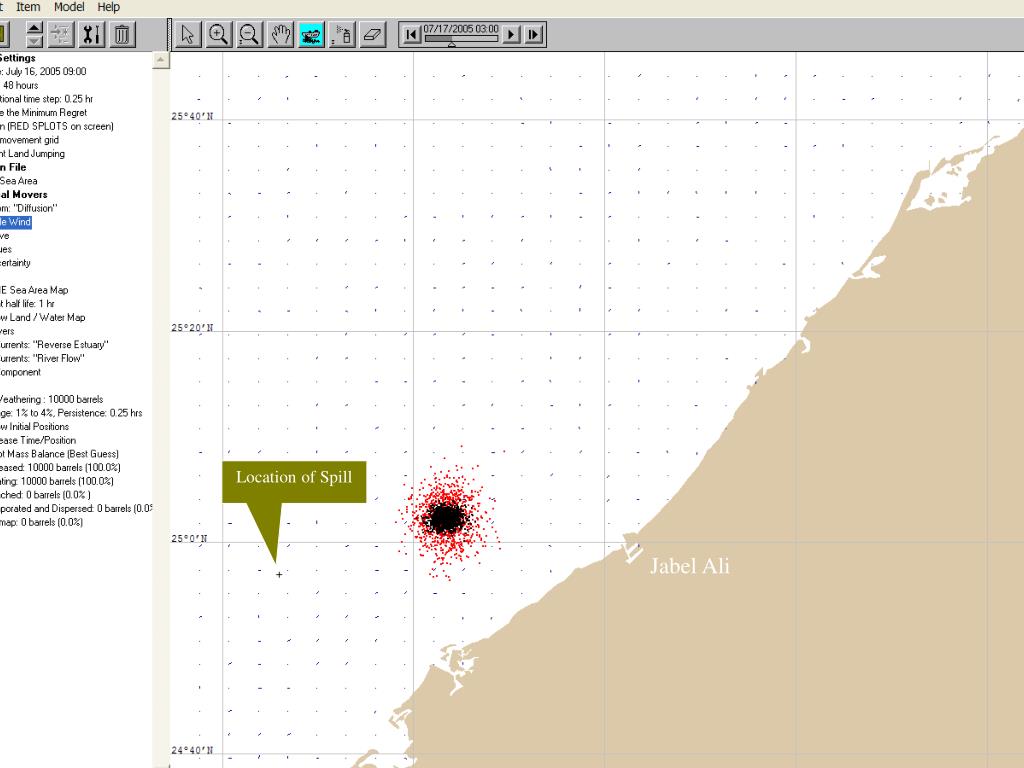Image resolution: width=1024 pixels, height=768 pixels.
Task: Pick the eraser tool
Action: tap(372, 35)
